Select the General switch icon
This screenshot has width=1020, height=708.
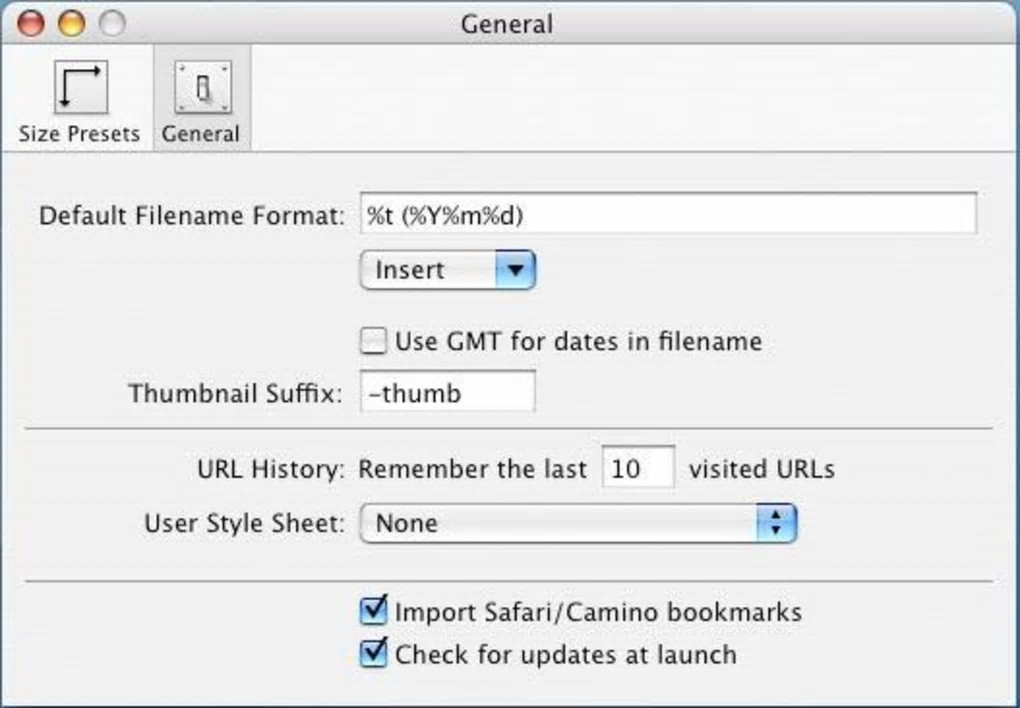click(201, 89)
